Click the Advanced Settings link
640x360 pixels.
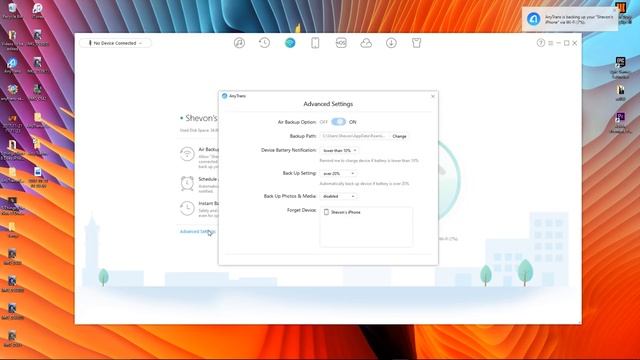198,231
